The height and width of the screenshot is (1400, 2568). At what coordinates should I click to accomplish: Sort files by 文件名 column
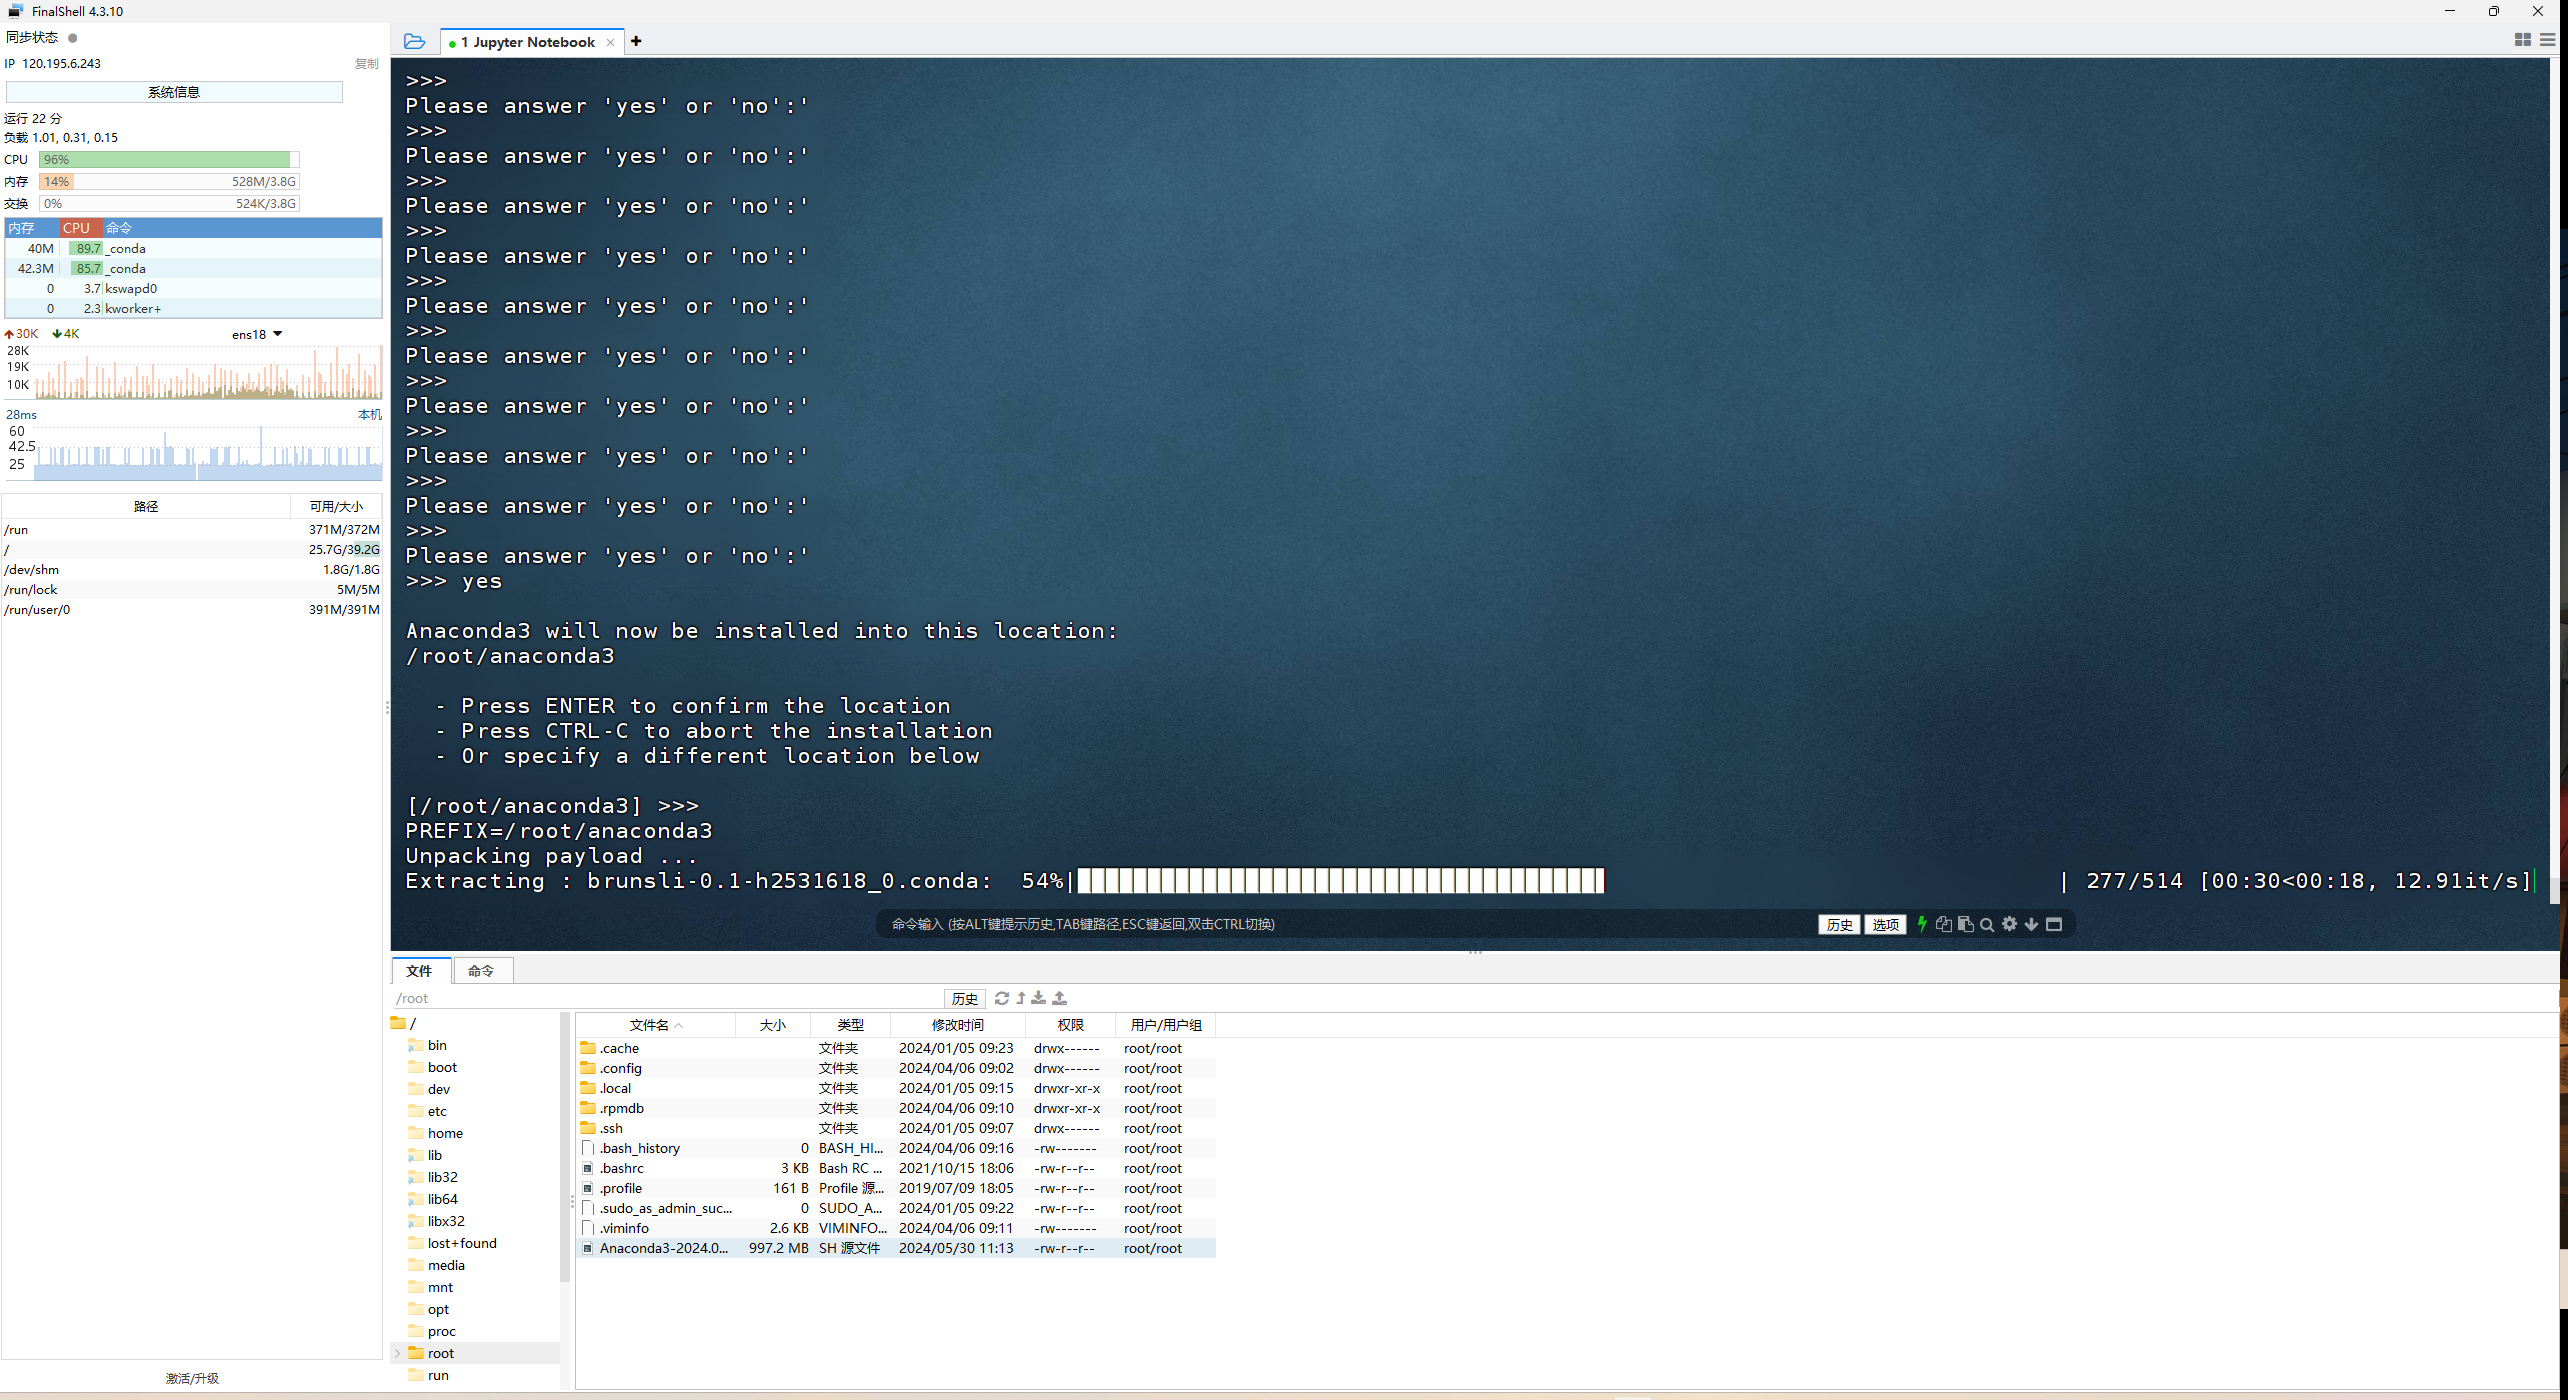(x=655, y=1025)
